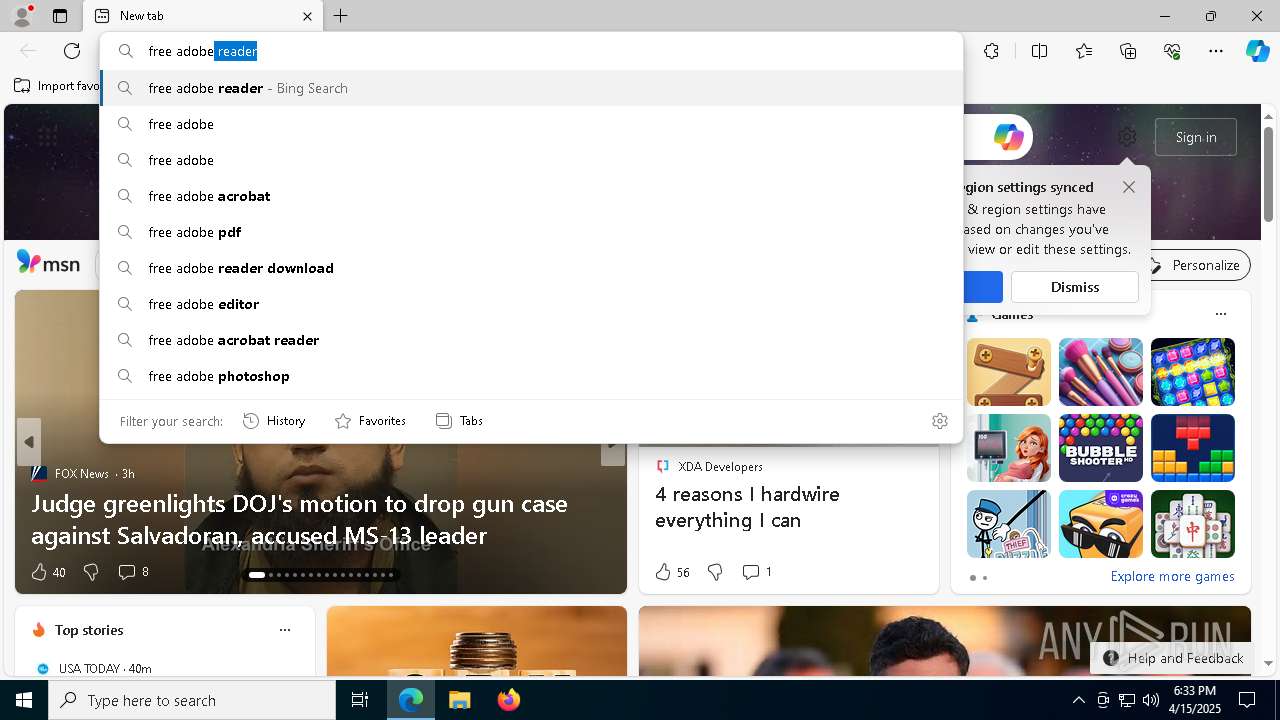Dismiss the region settings notification

pos(1075,287)
